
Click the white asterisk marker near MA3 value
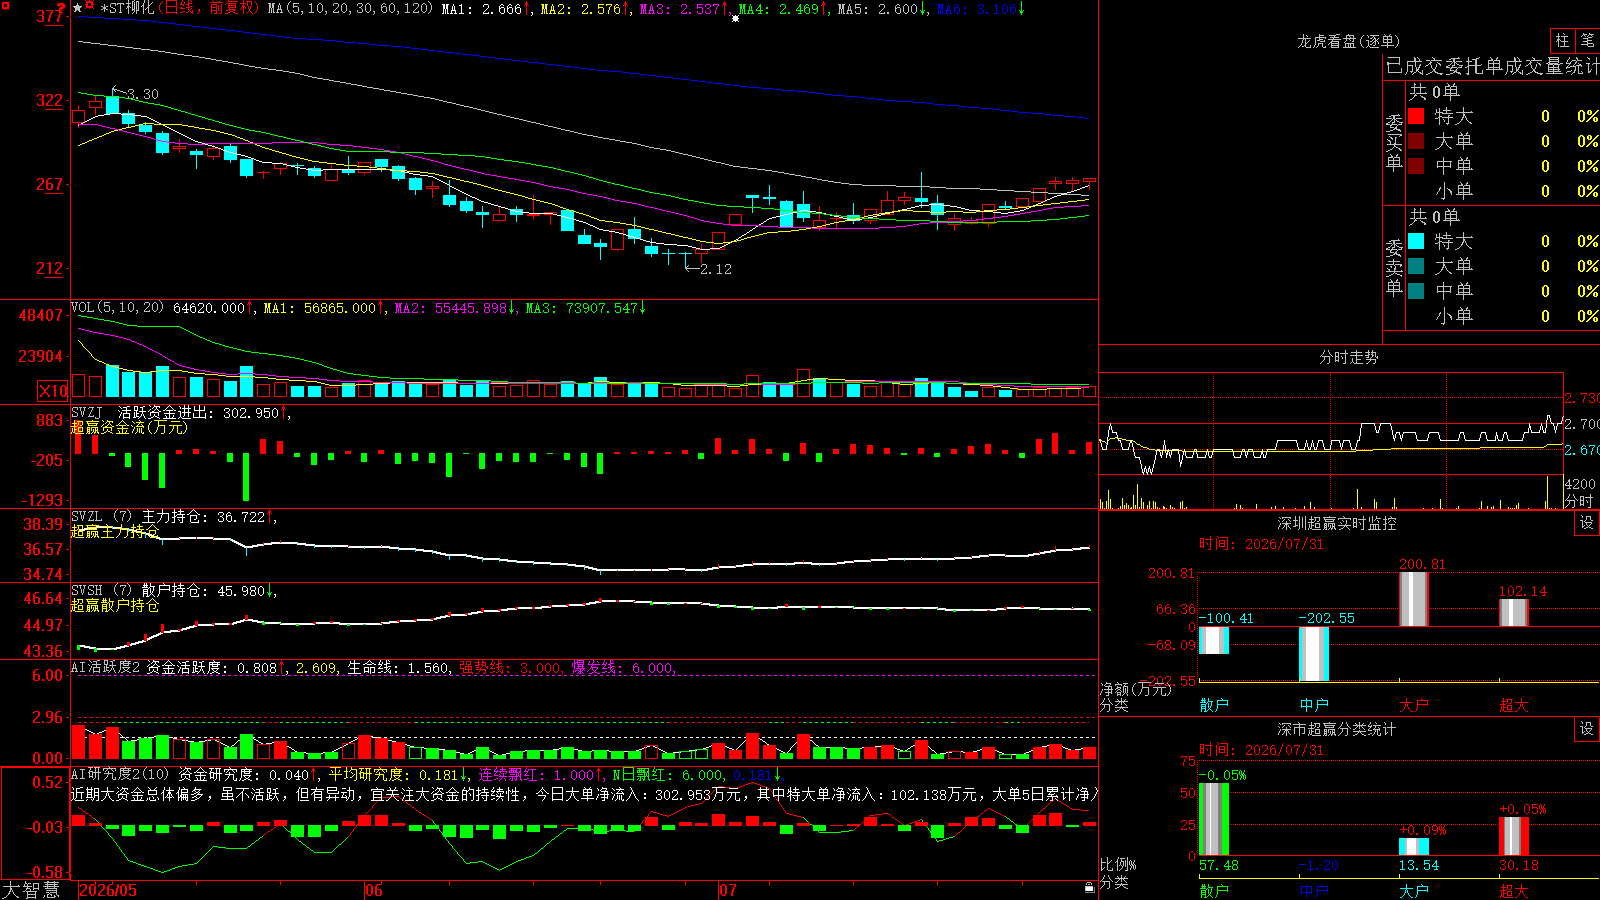point(735,18)
